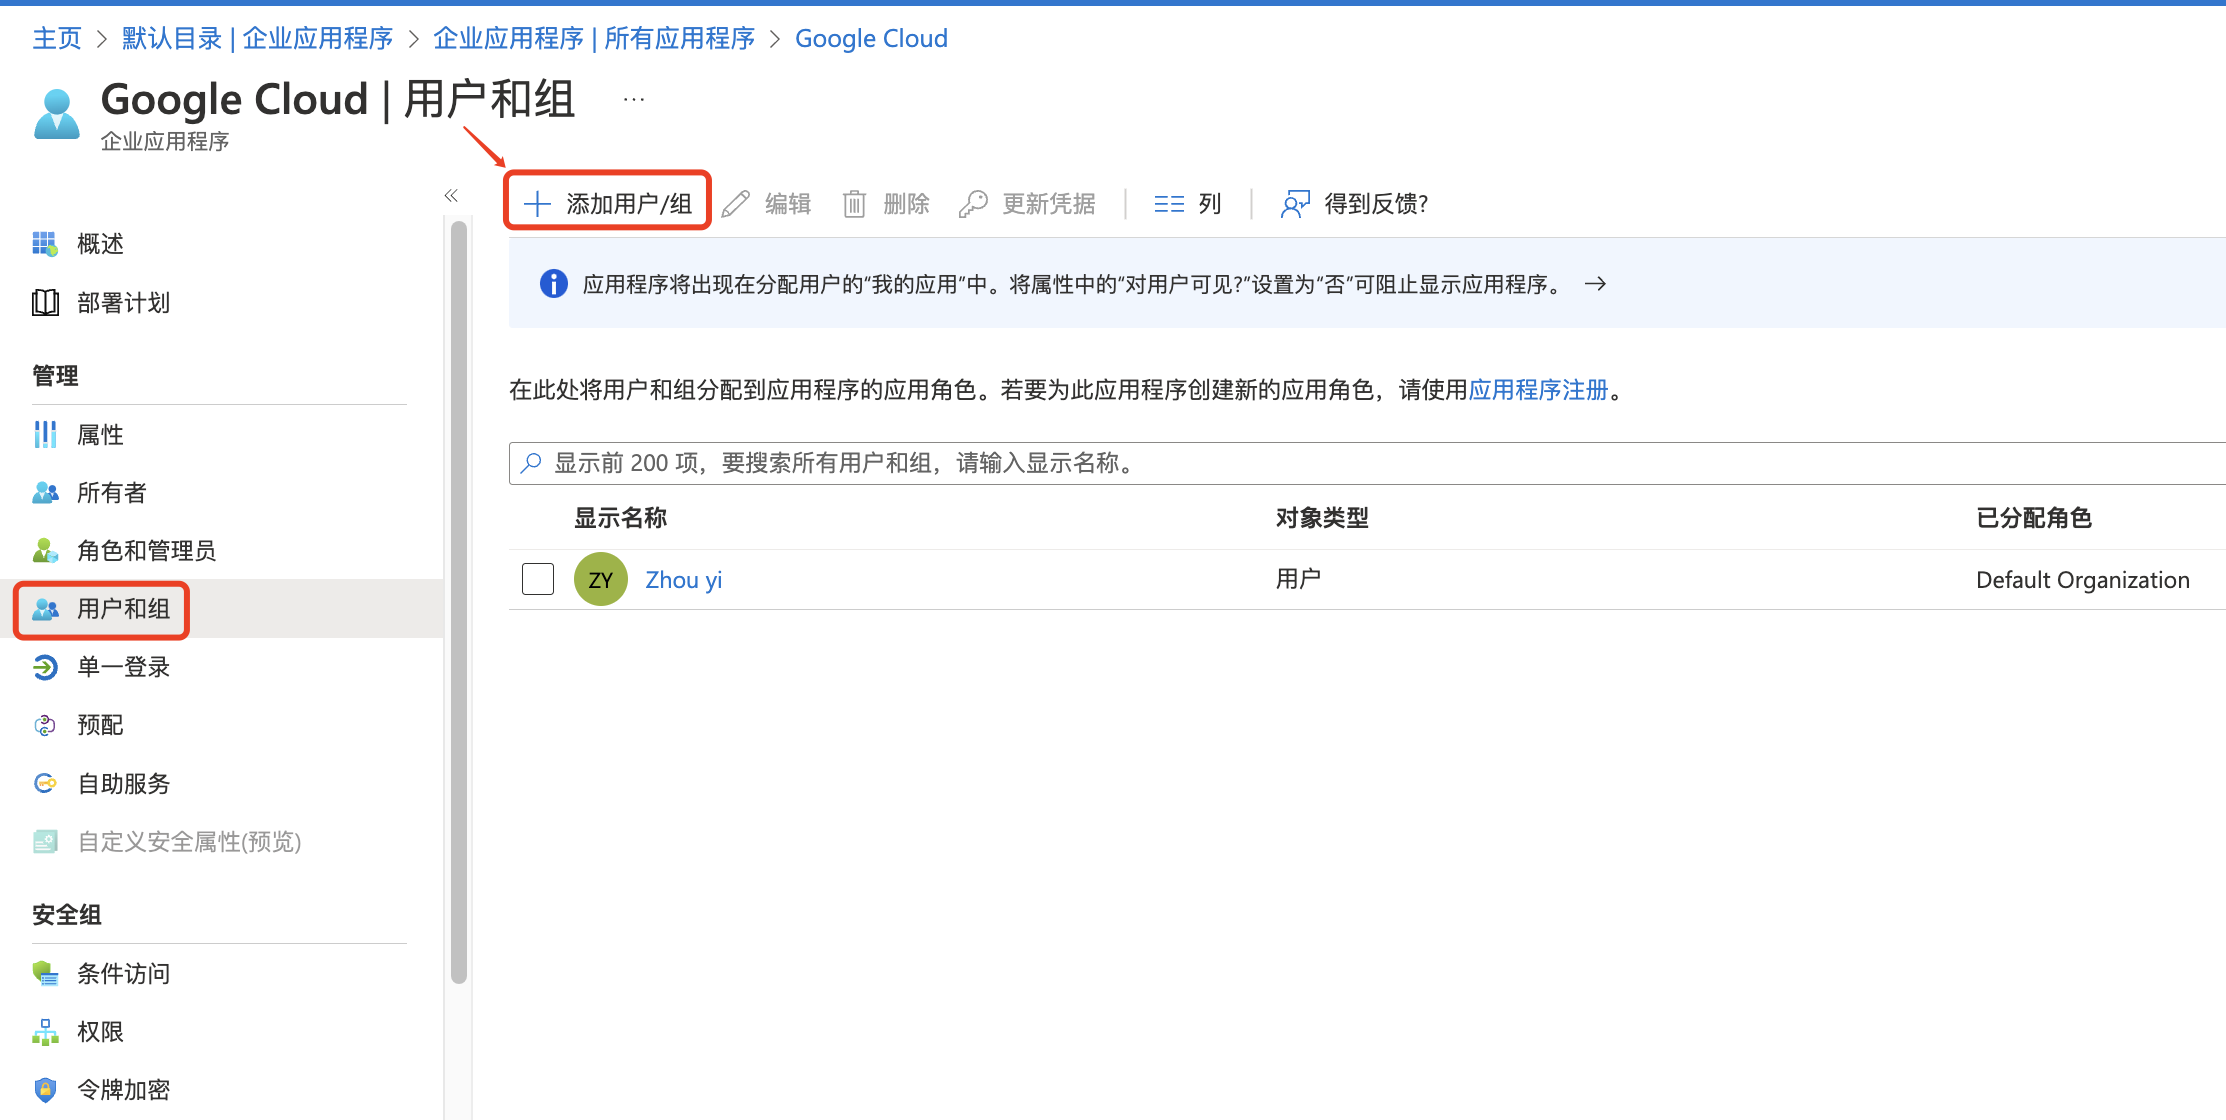Viewport: 2226px width, 1120px height.
Task: Click the ZY user avatar
Action: click(600, 579)
